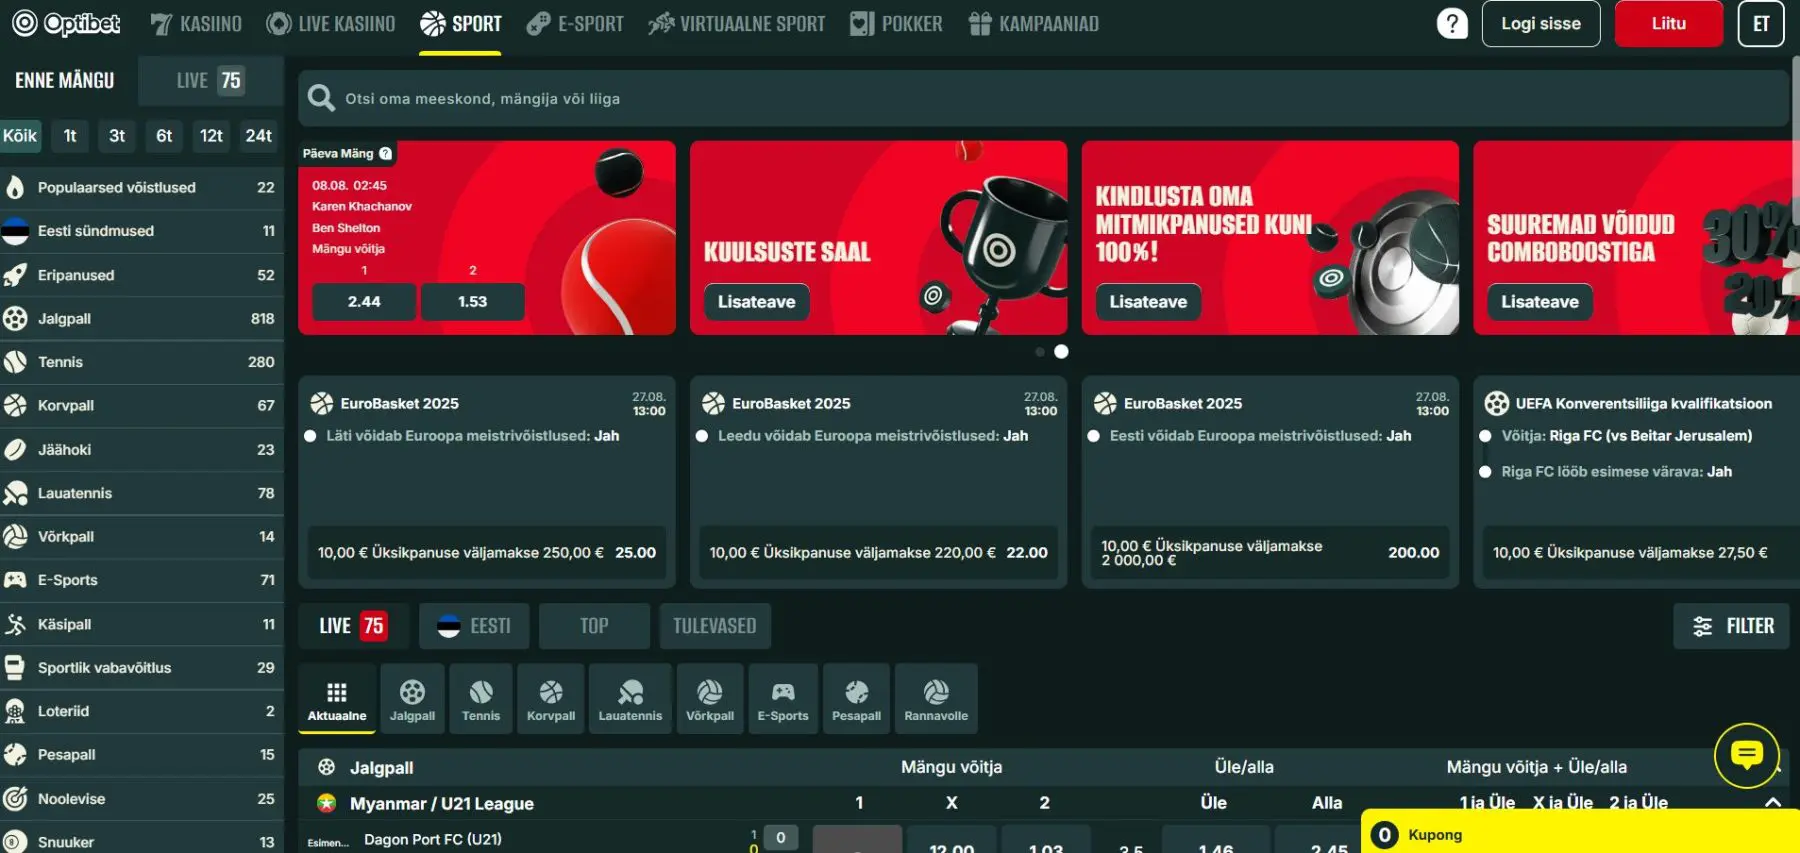Open Noolevise in sidebar
The image size is (1800, 853).
pos(141,798)
